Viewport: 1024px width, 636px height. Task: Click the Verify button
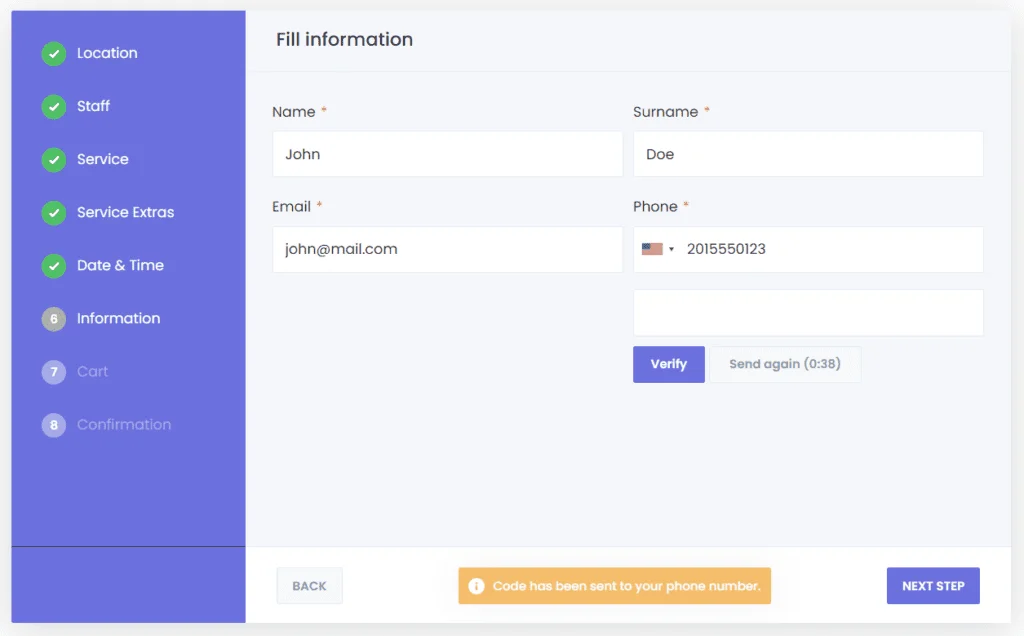669,364
